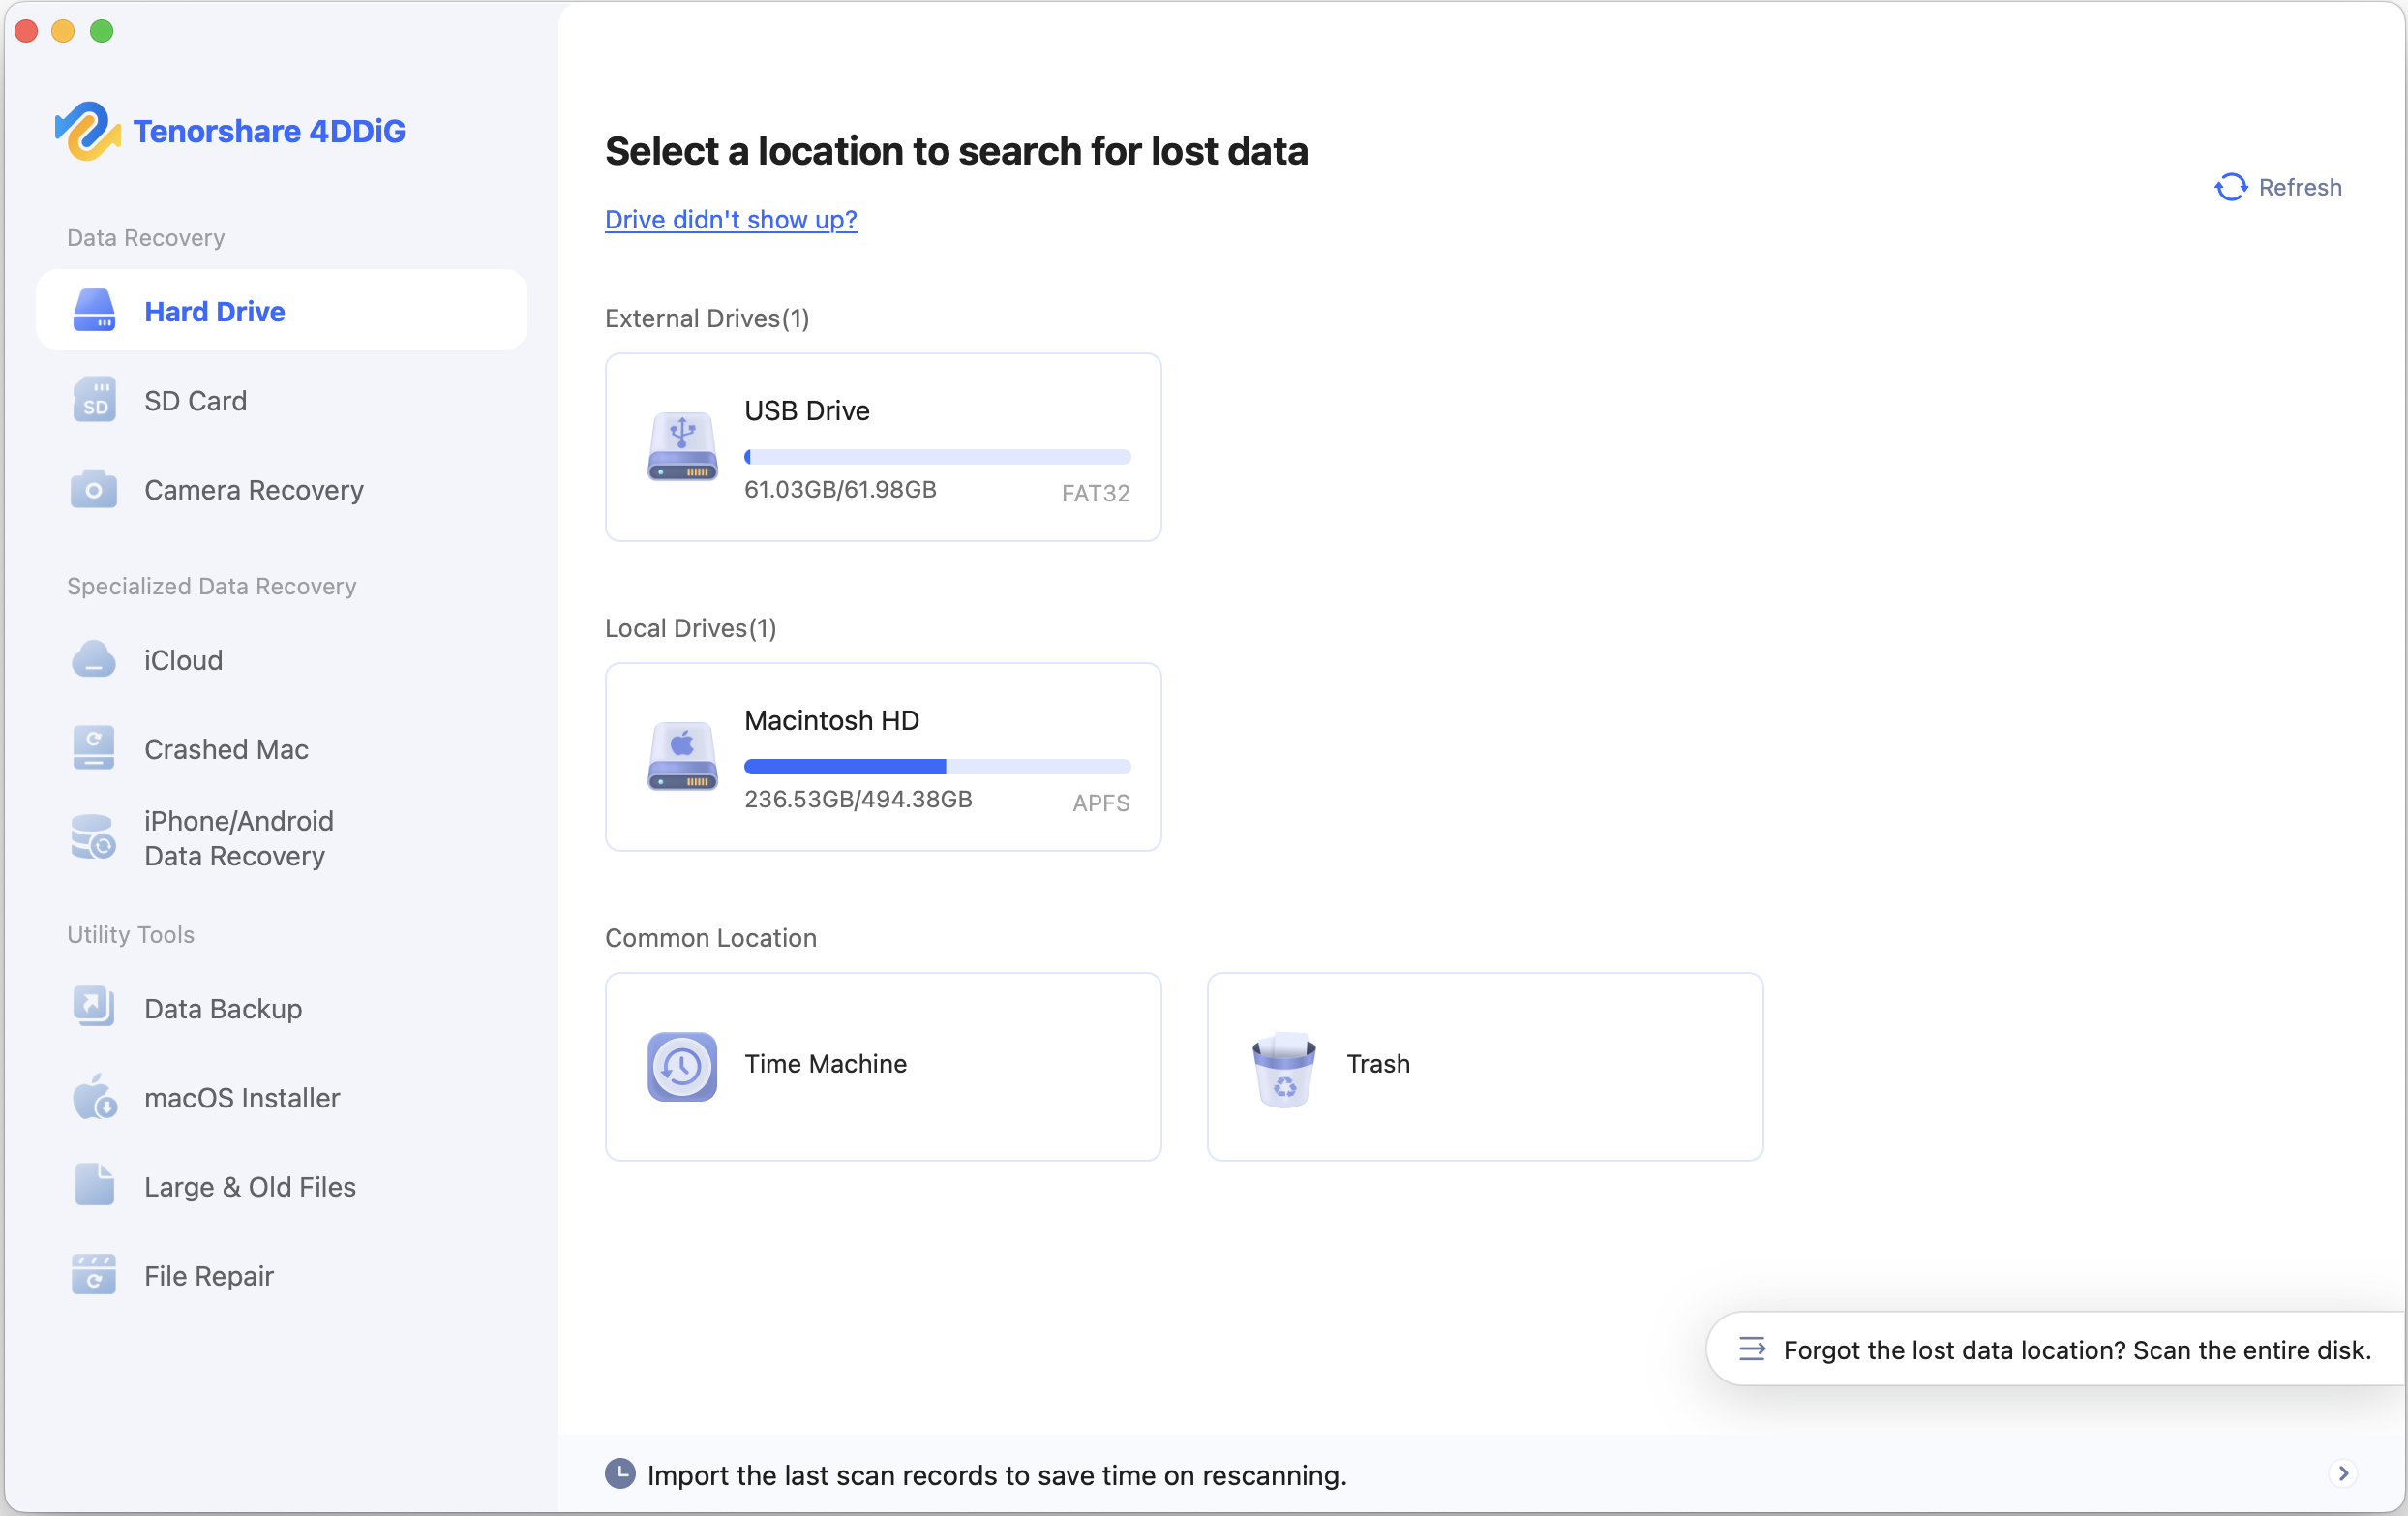Open Large & Old Files in sidebar
This screenshot has width=2408, height=1516.
point(250,1187)
